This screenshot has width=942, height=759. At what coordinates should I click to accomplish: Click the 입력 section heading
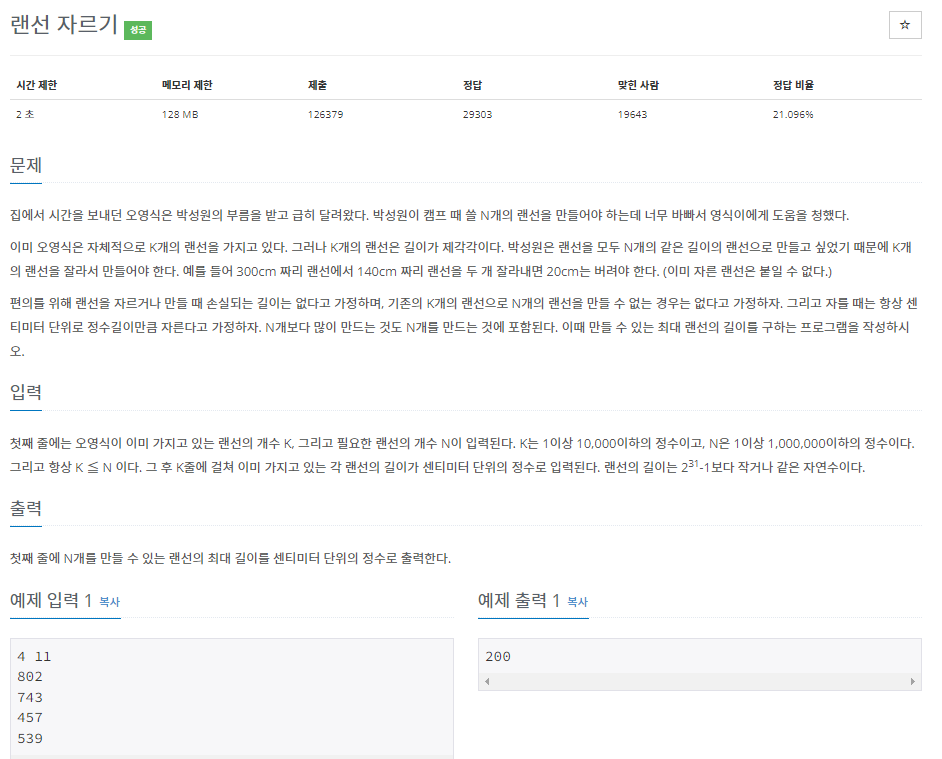(x=26, y=392)
